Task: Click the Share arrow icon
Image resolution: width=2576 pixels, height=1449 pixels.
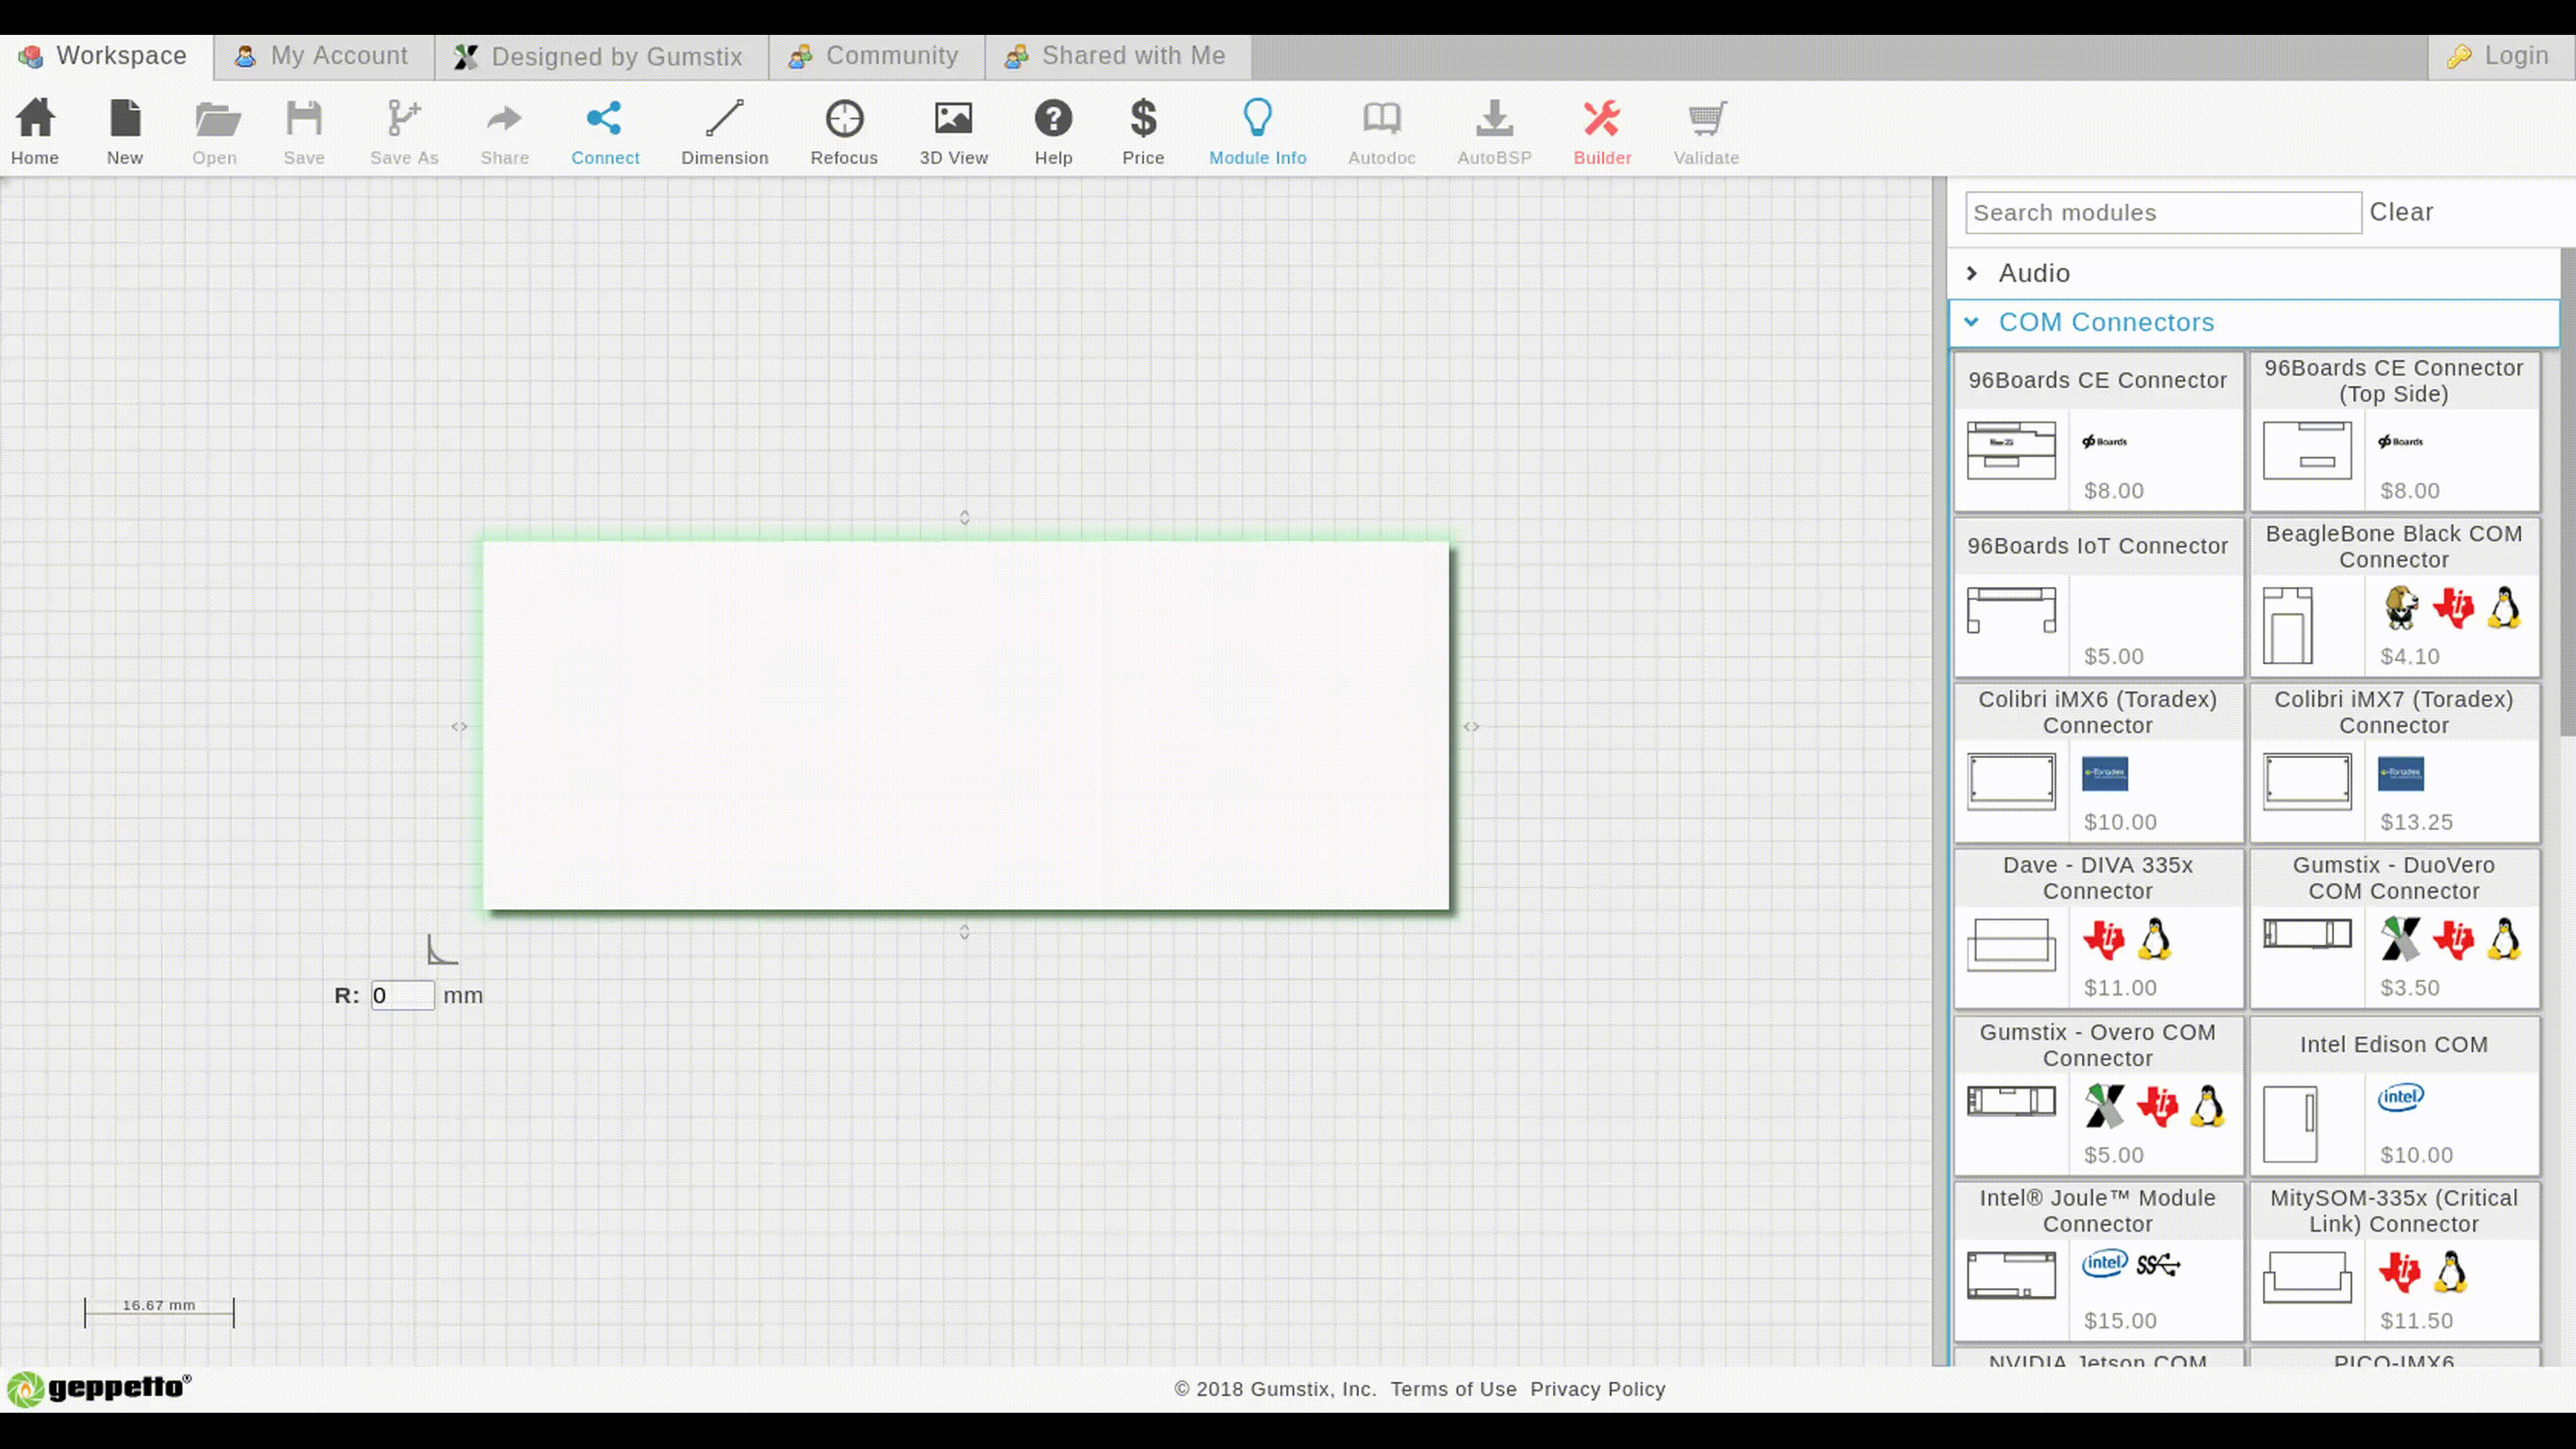Action: [504, 131]
